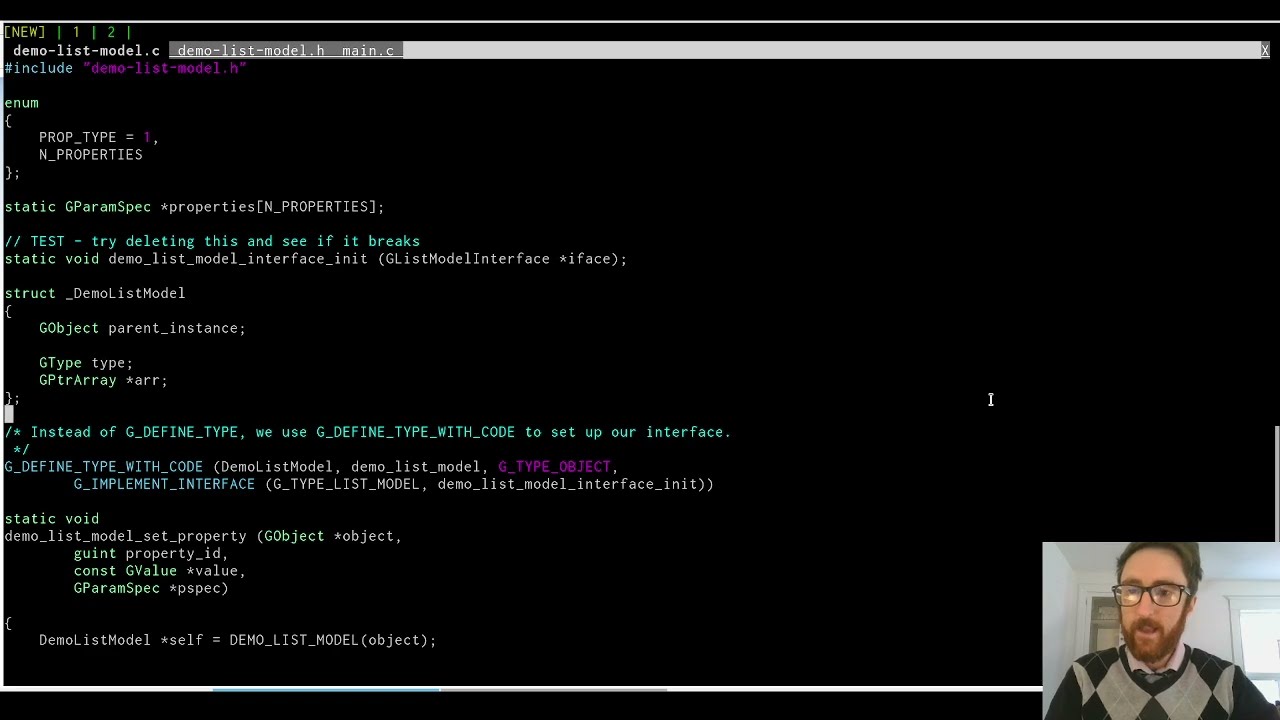Click the static void line
The width and height of the screenshot is (1280, 720).
[52, 519]
